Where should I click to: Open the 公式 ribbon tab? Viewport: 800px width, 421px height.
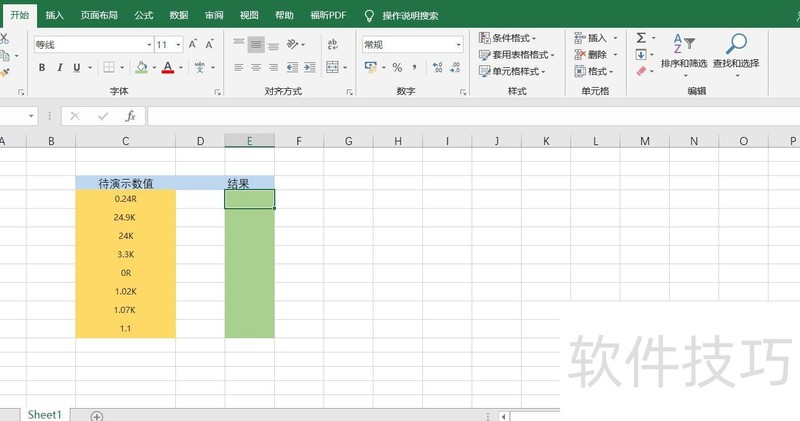pos(144,15)
